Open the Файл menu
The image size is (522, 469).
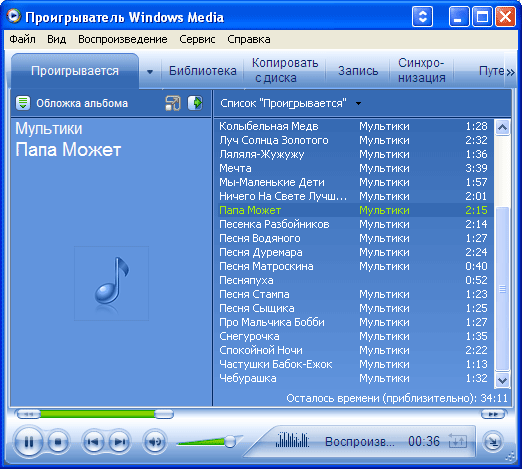22,39
